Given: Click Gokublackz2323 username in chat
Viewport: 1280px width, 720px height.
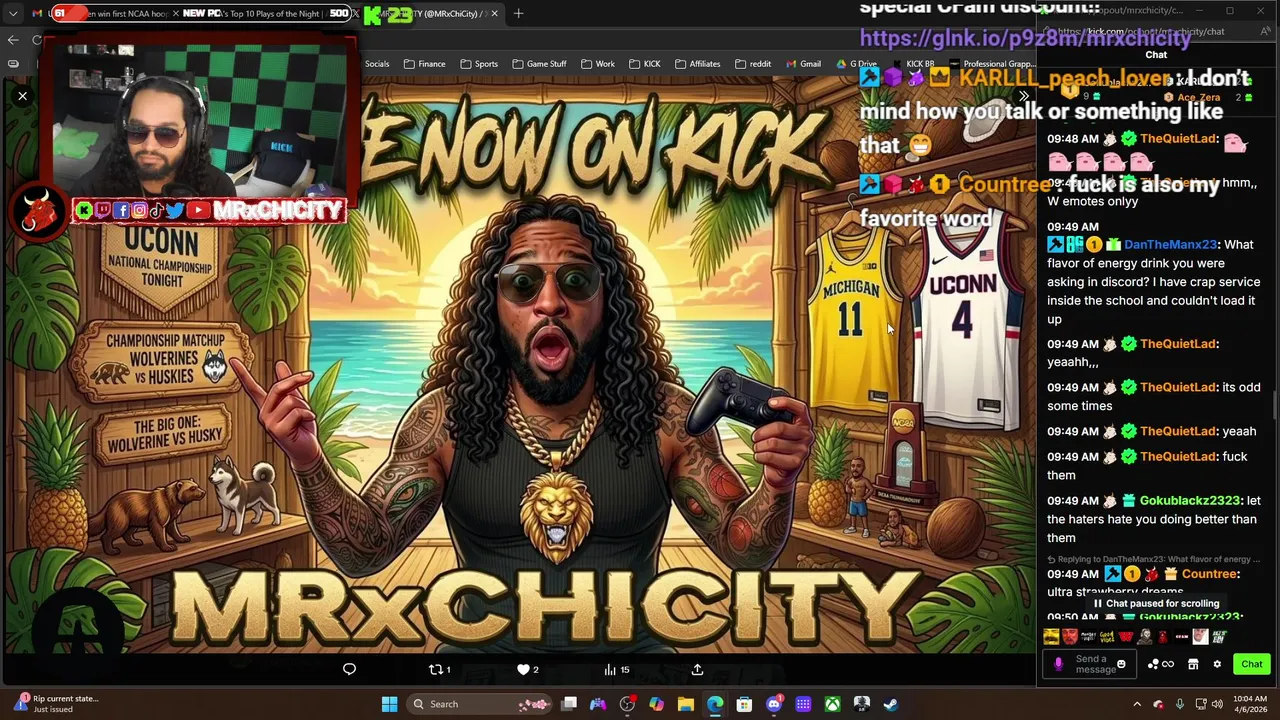Looking at the screenshot, I should [1189, 501].
